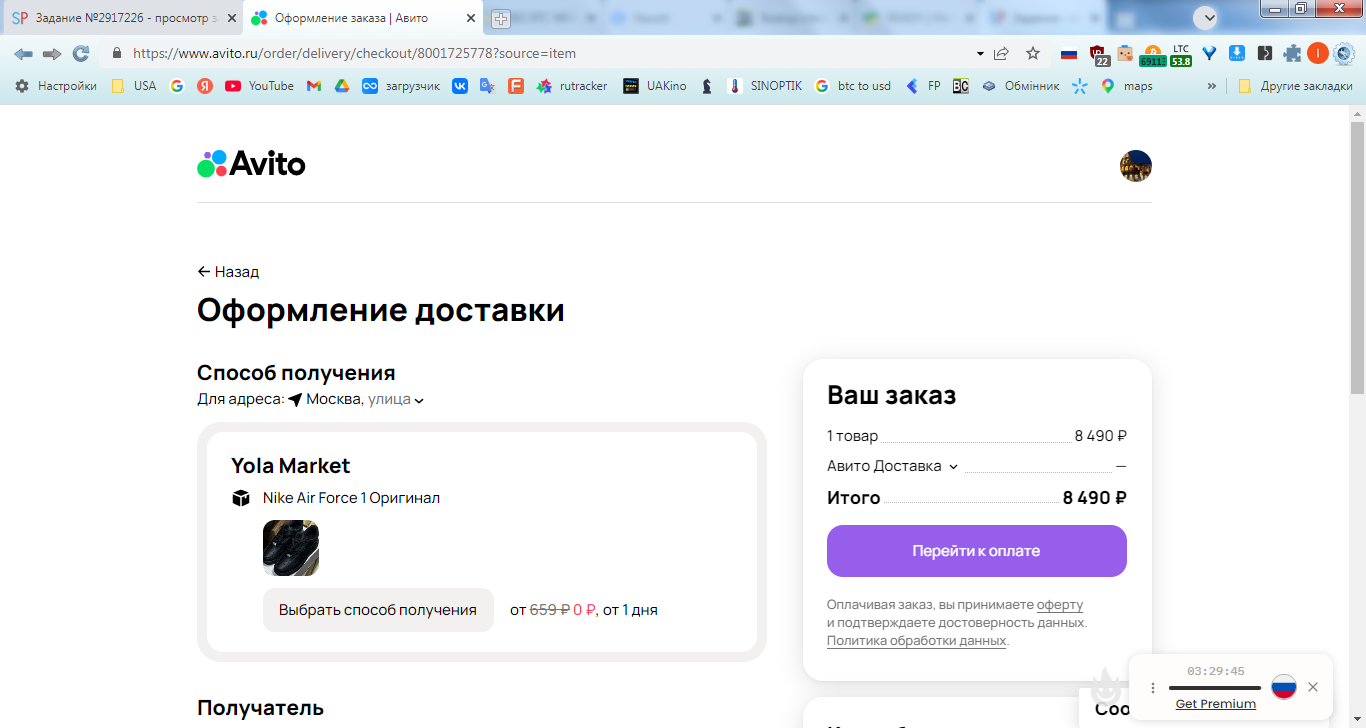Open the chess knight bookmark icon

(707, 86)
